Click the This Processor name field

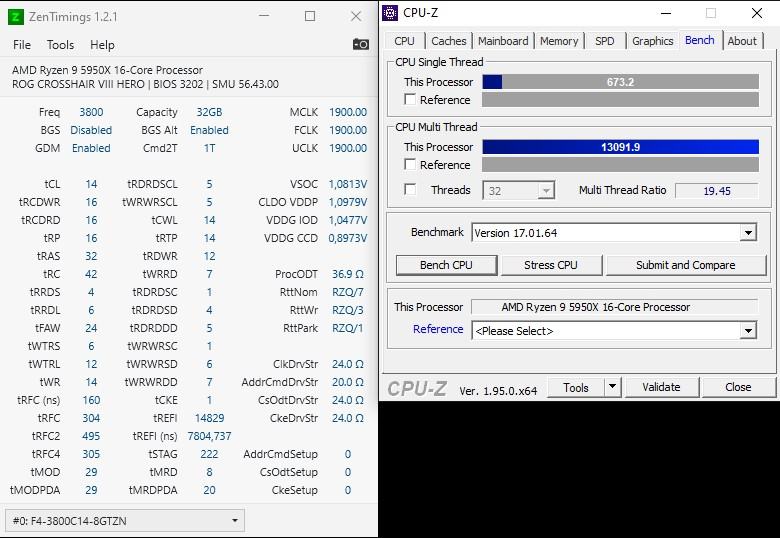[614, 307]
